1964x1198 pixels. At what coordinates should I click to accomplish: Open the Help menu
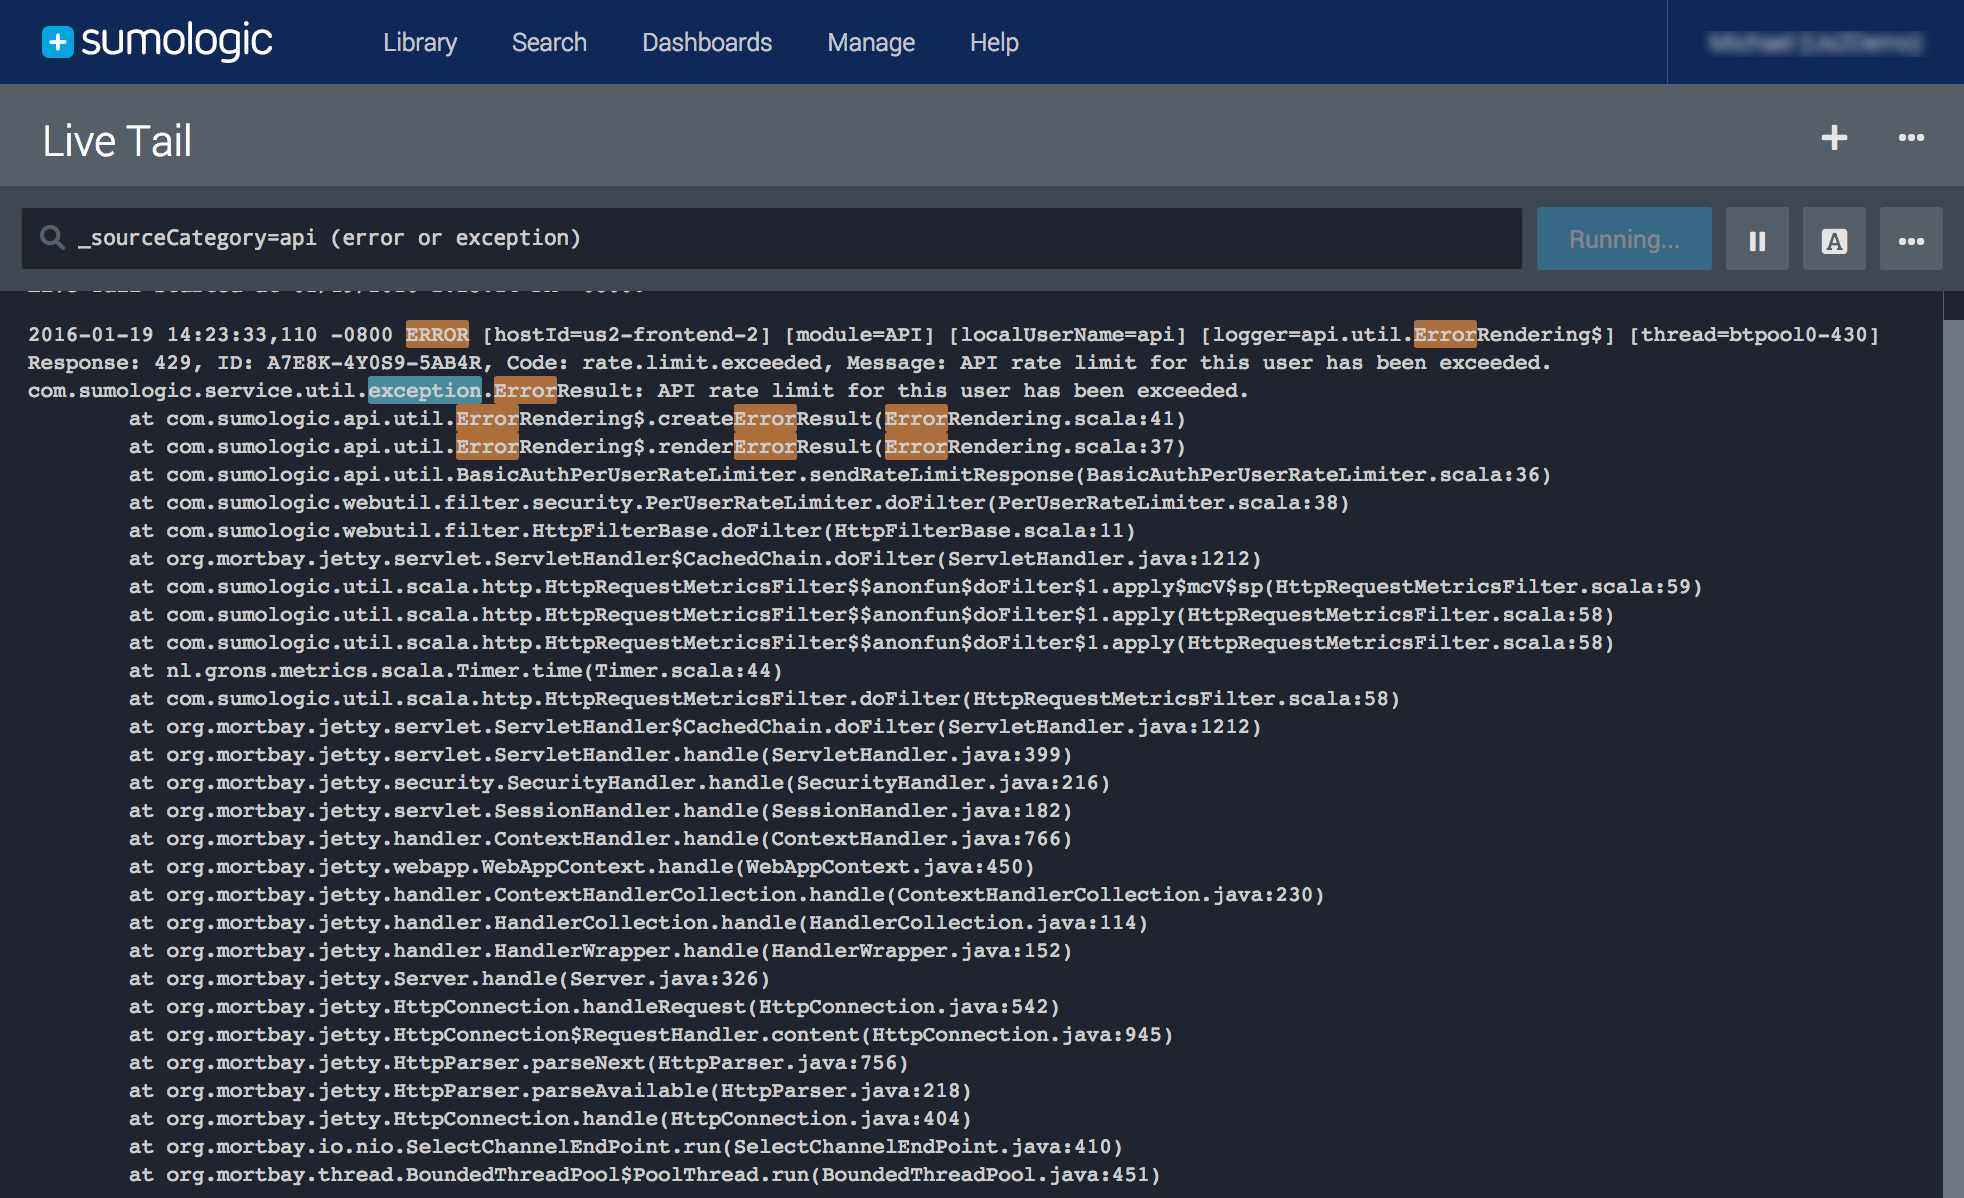(993, 43)
